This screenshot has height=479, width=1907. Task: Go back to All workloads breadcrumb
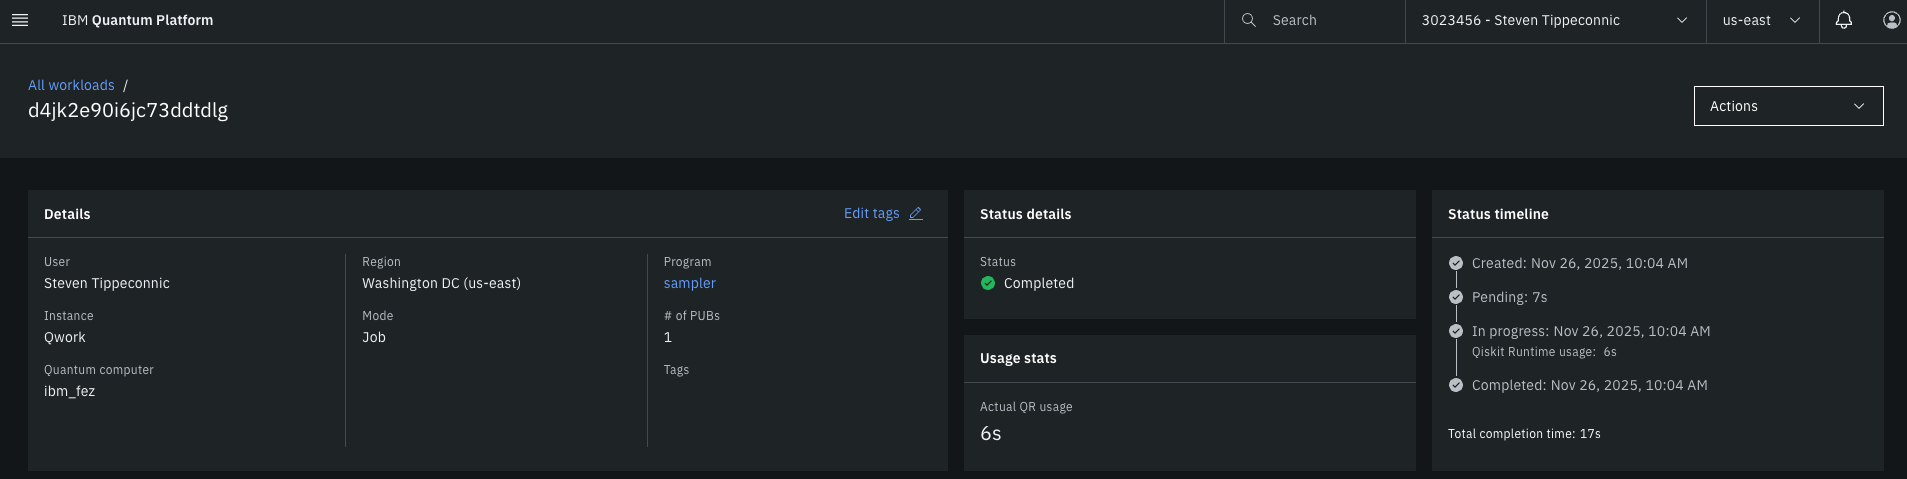tap(71, 85)
